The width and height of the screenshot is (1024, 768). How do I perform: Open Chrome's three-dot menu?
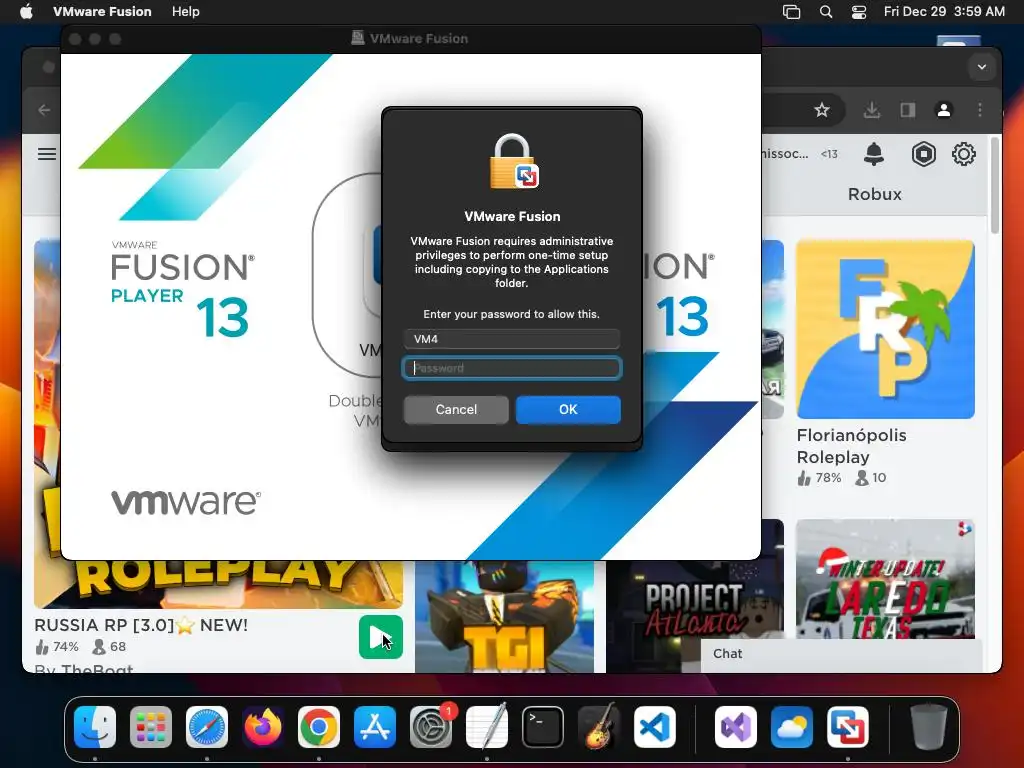tap(980, 110)
